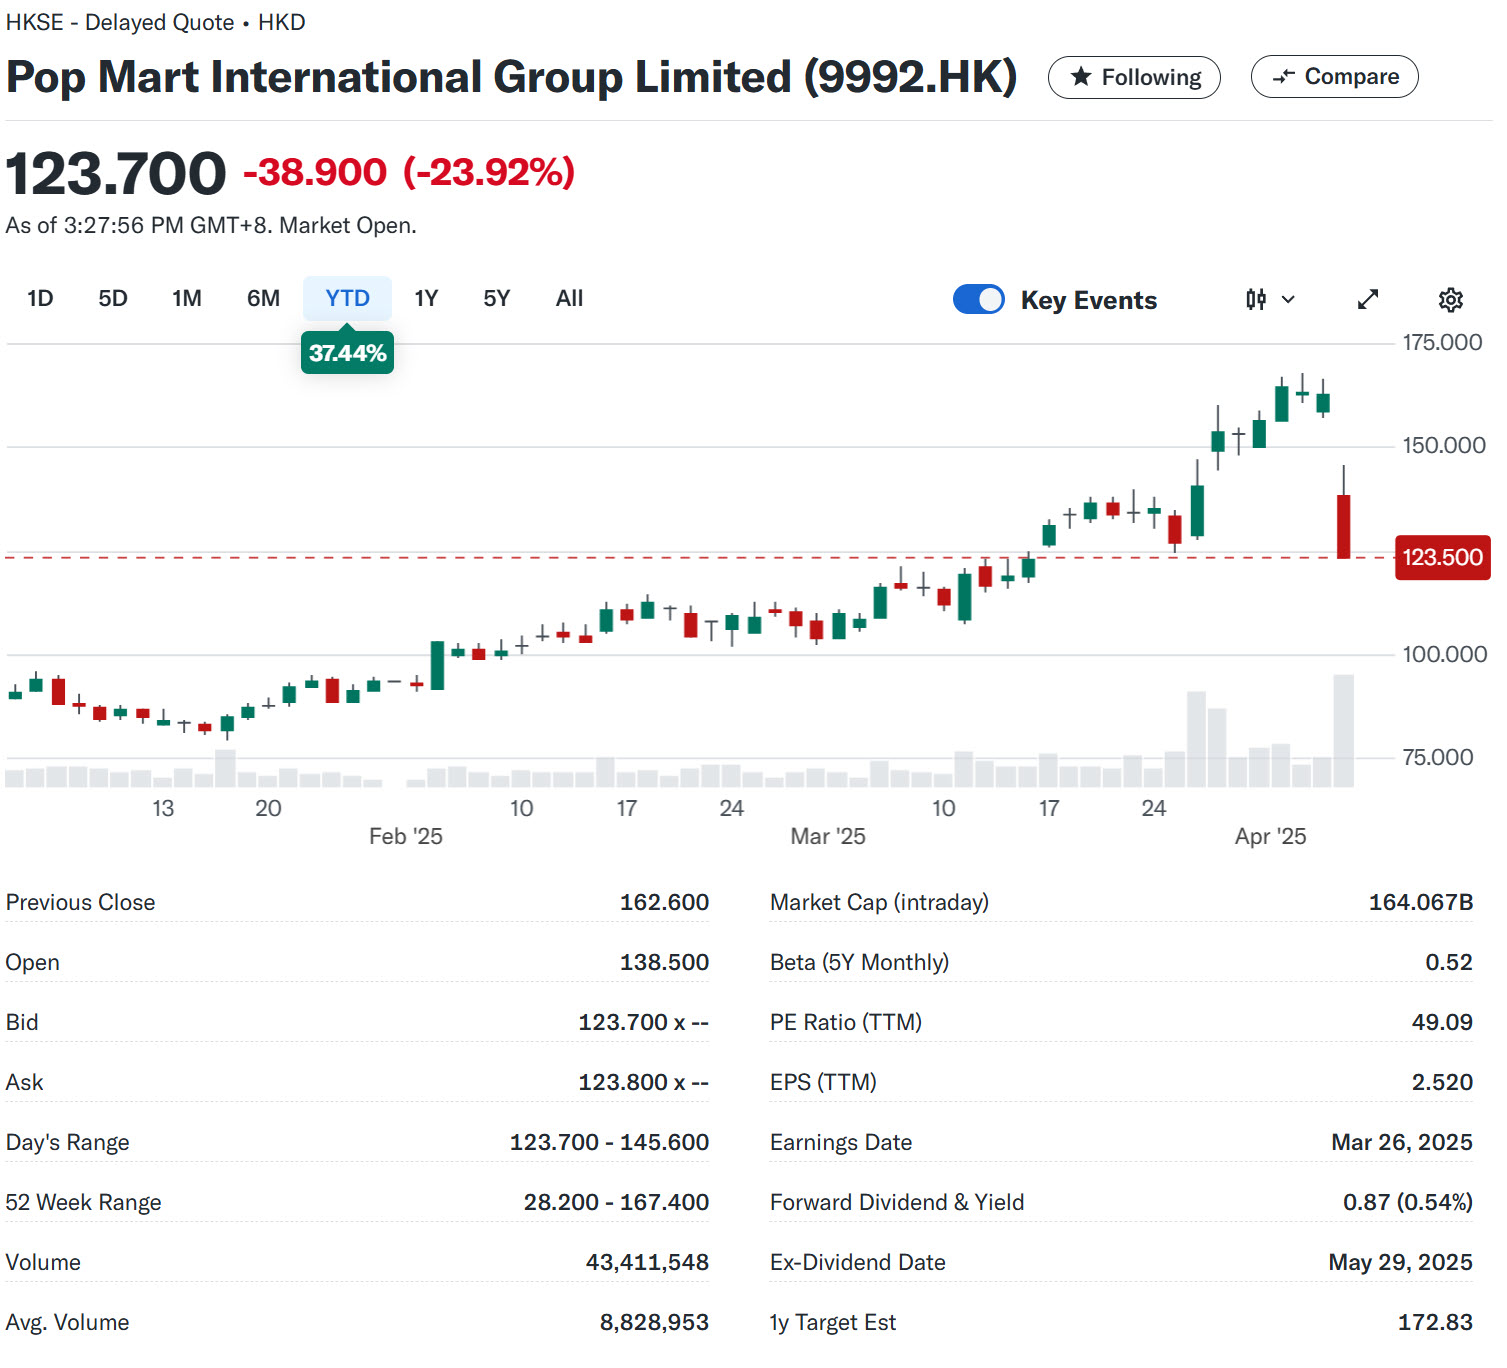Click the Earnings Date label

coord(841,1142)
